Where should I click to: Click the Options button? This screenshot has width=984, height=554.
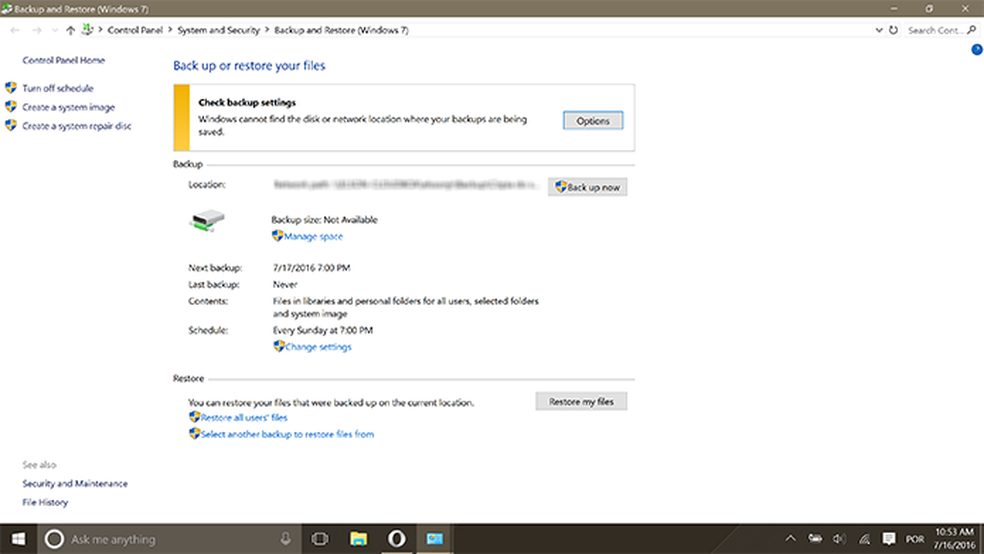tap(593, 120)
